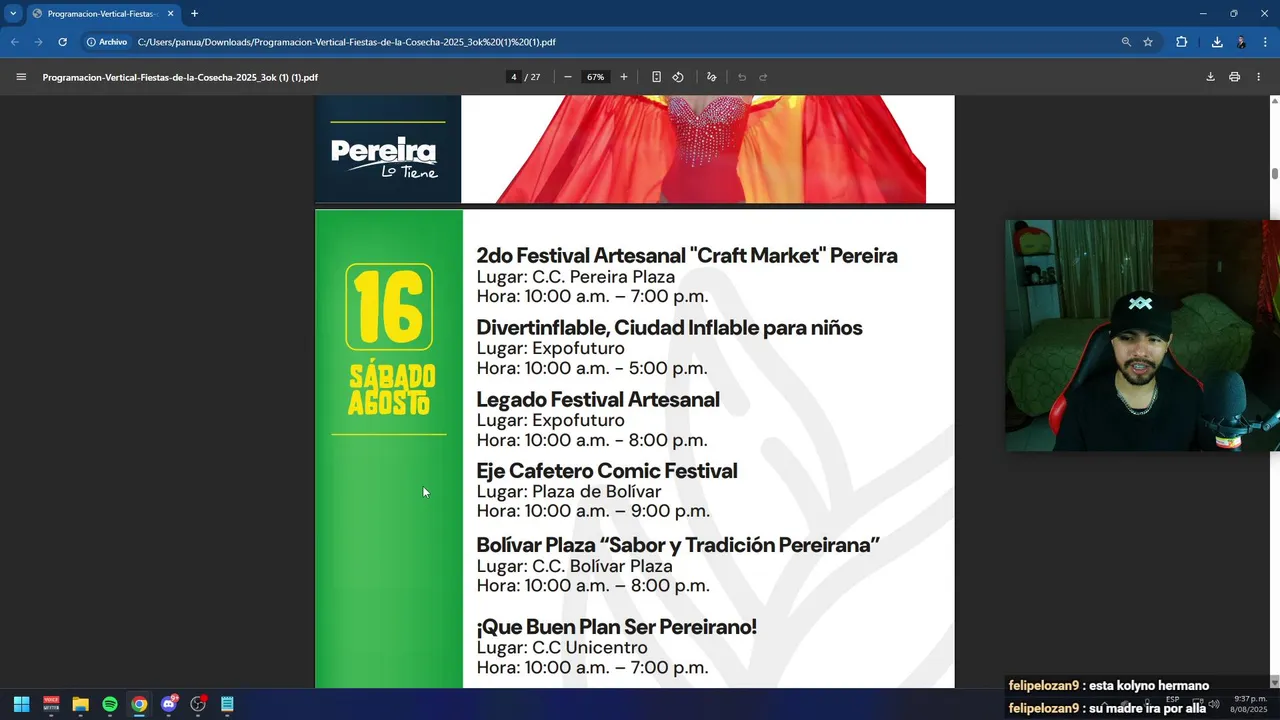Open the Windows Start menu
Viewport: 1280px width, 720px height.
click(21, 704)
